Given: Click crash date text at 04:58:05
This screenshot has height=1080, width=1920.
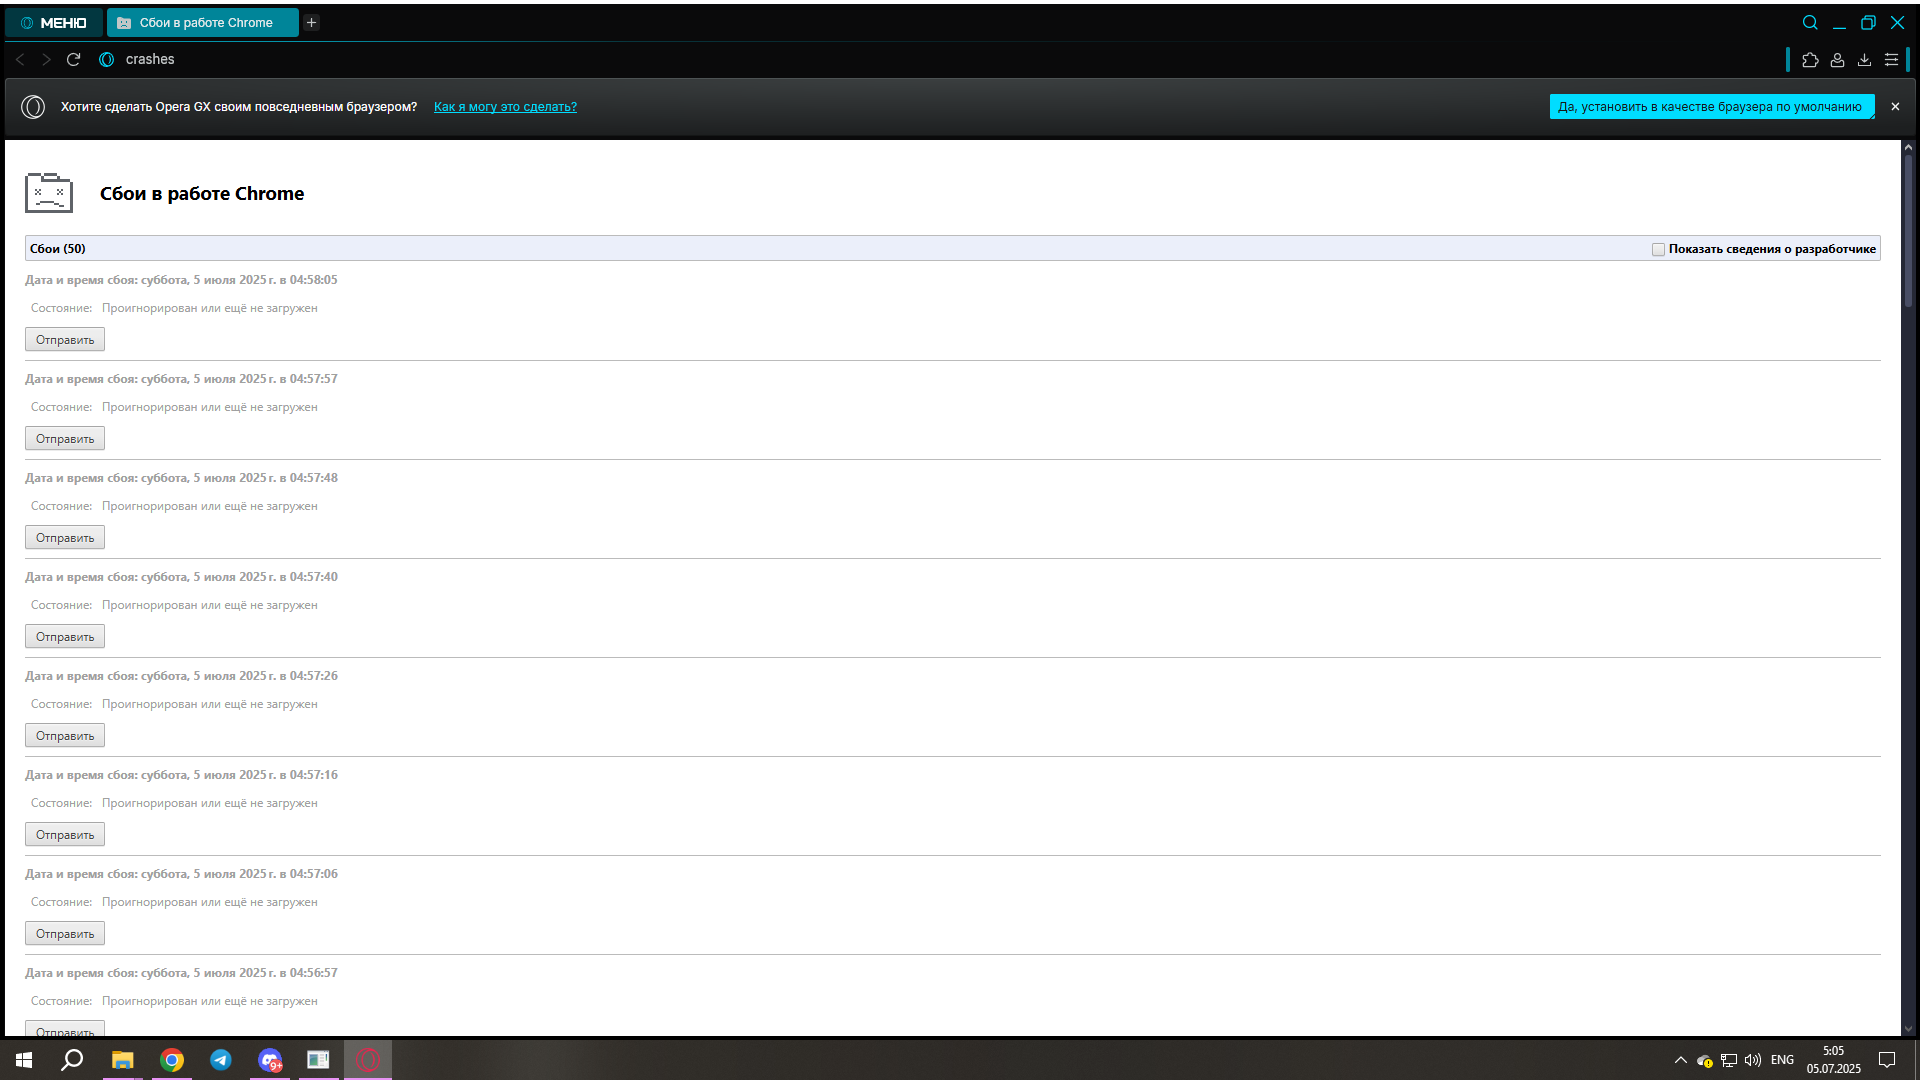Looking at the screenshot, I should [x=181, y=280].
